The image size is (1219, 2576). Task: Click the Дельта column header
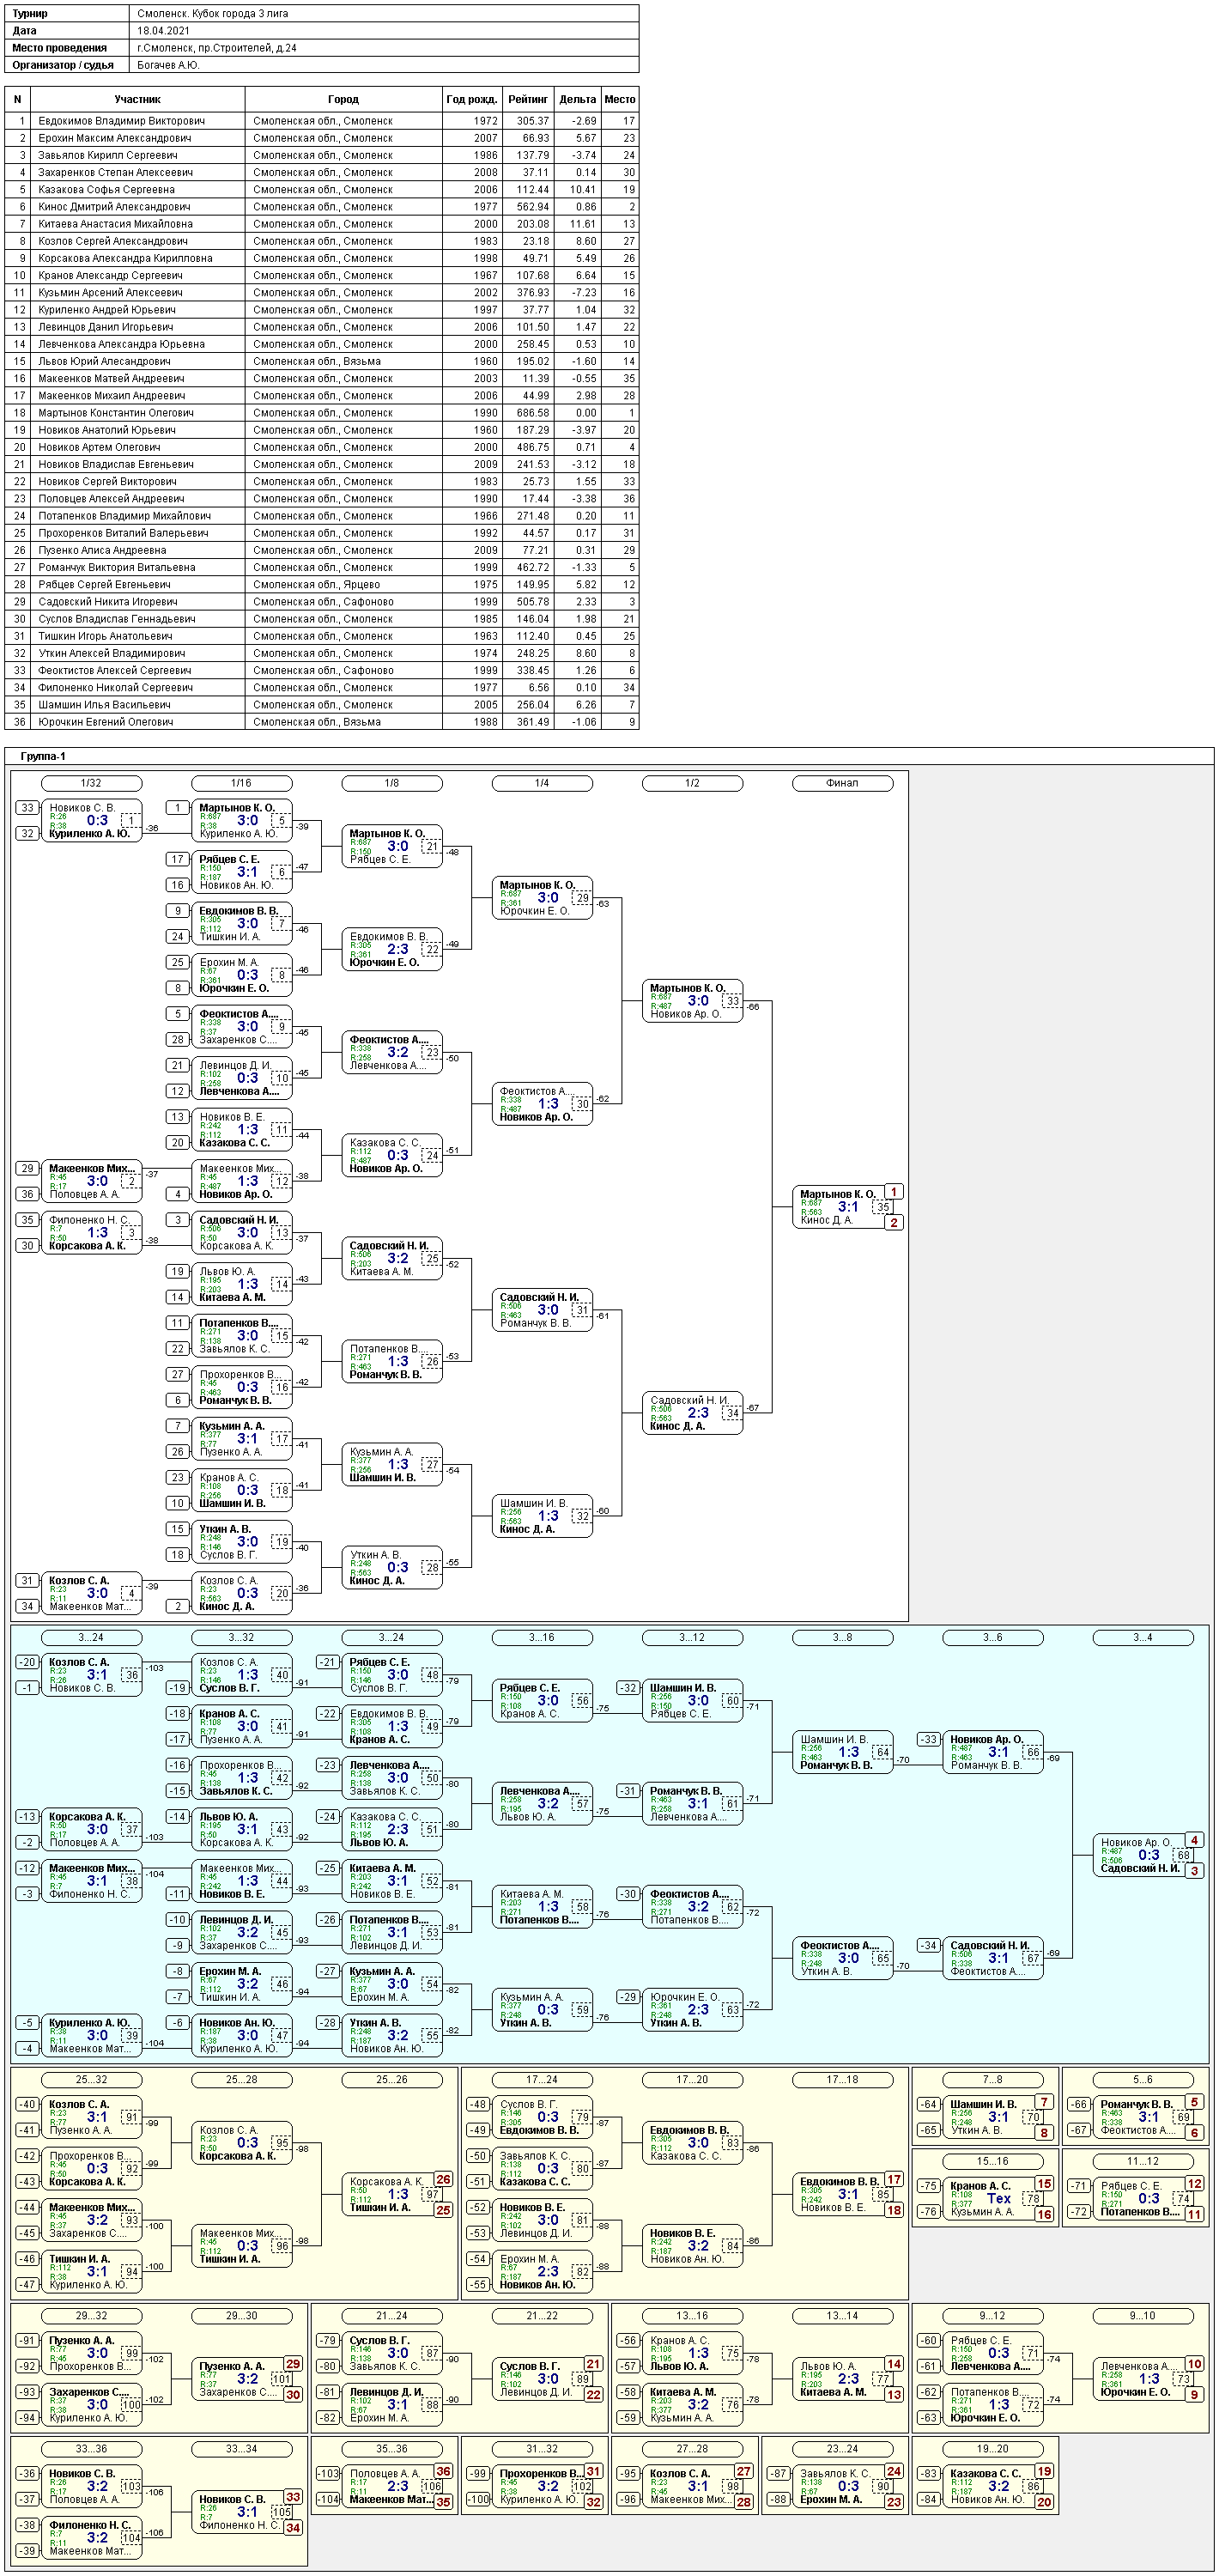point(577,99)
